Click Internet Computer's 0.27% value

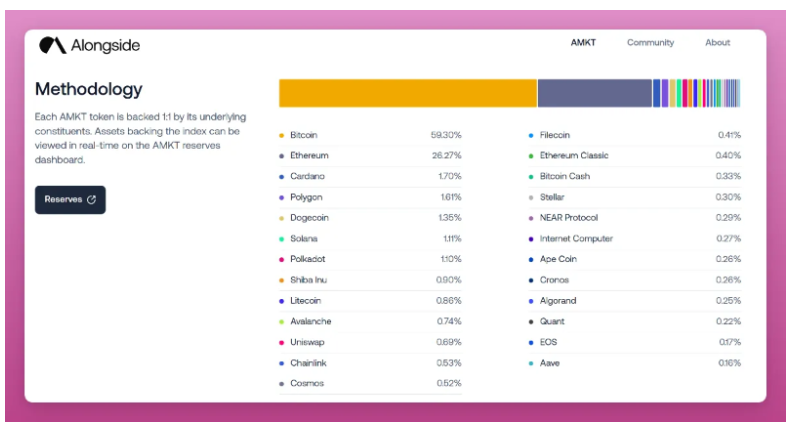click(729, 238)
